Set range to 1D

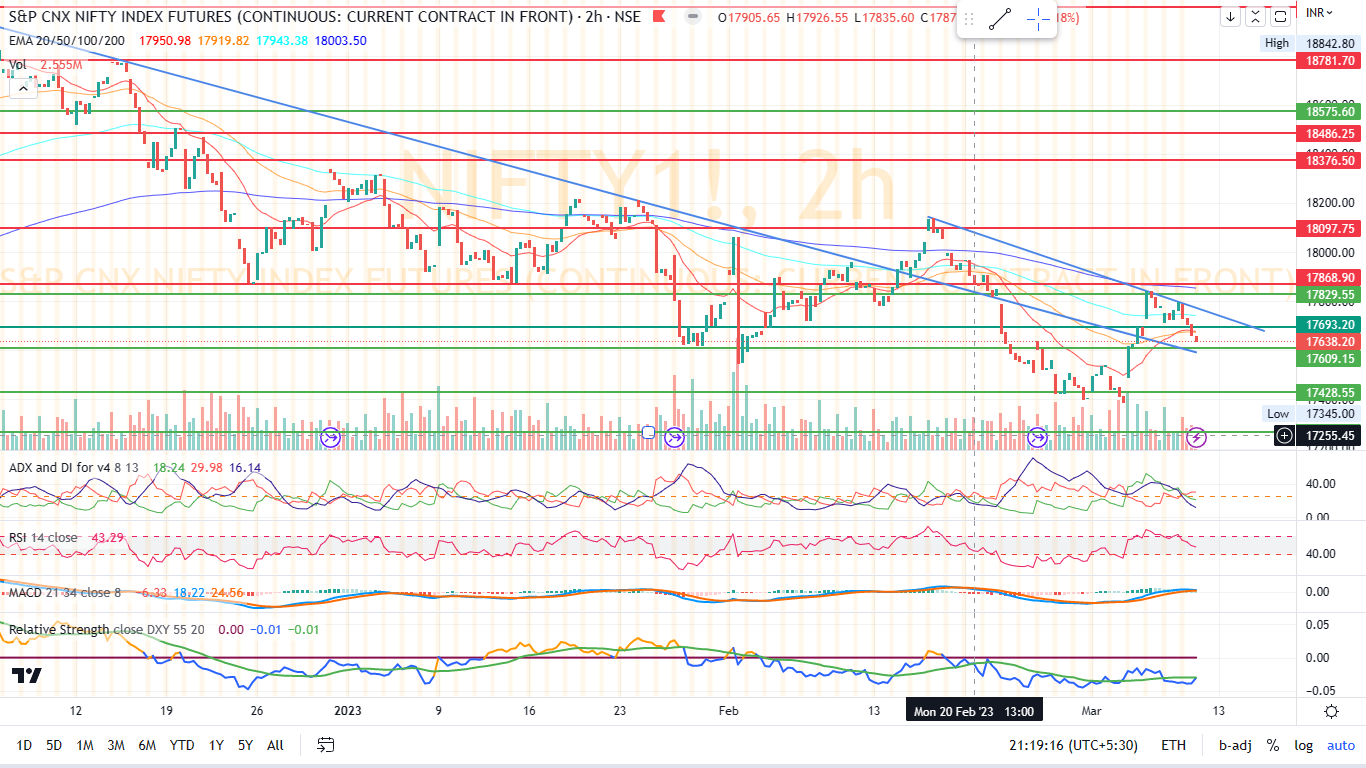[24, 745]
